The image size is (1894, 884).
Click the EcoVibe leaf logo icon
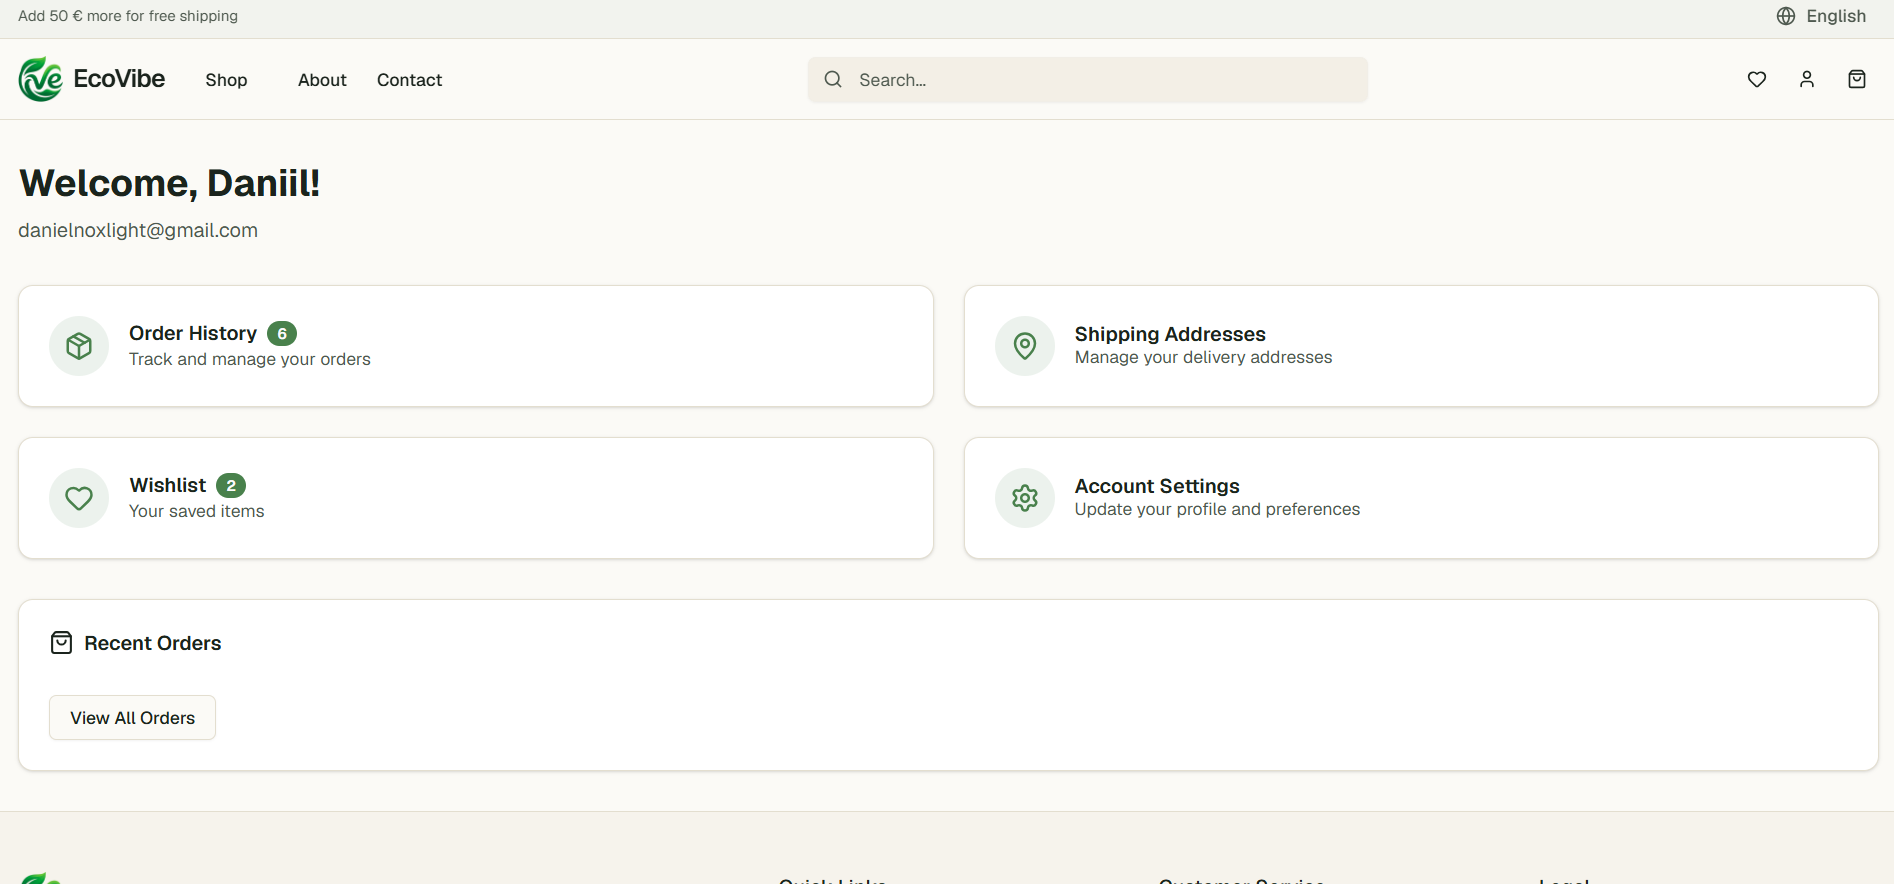click(x=40, y=79)
